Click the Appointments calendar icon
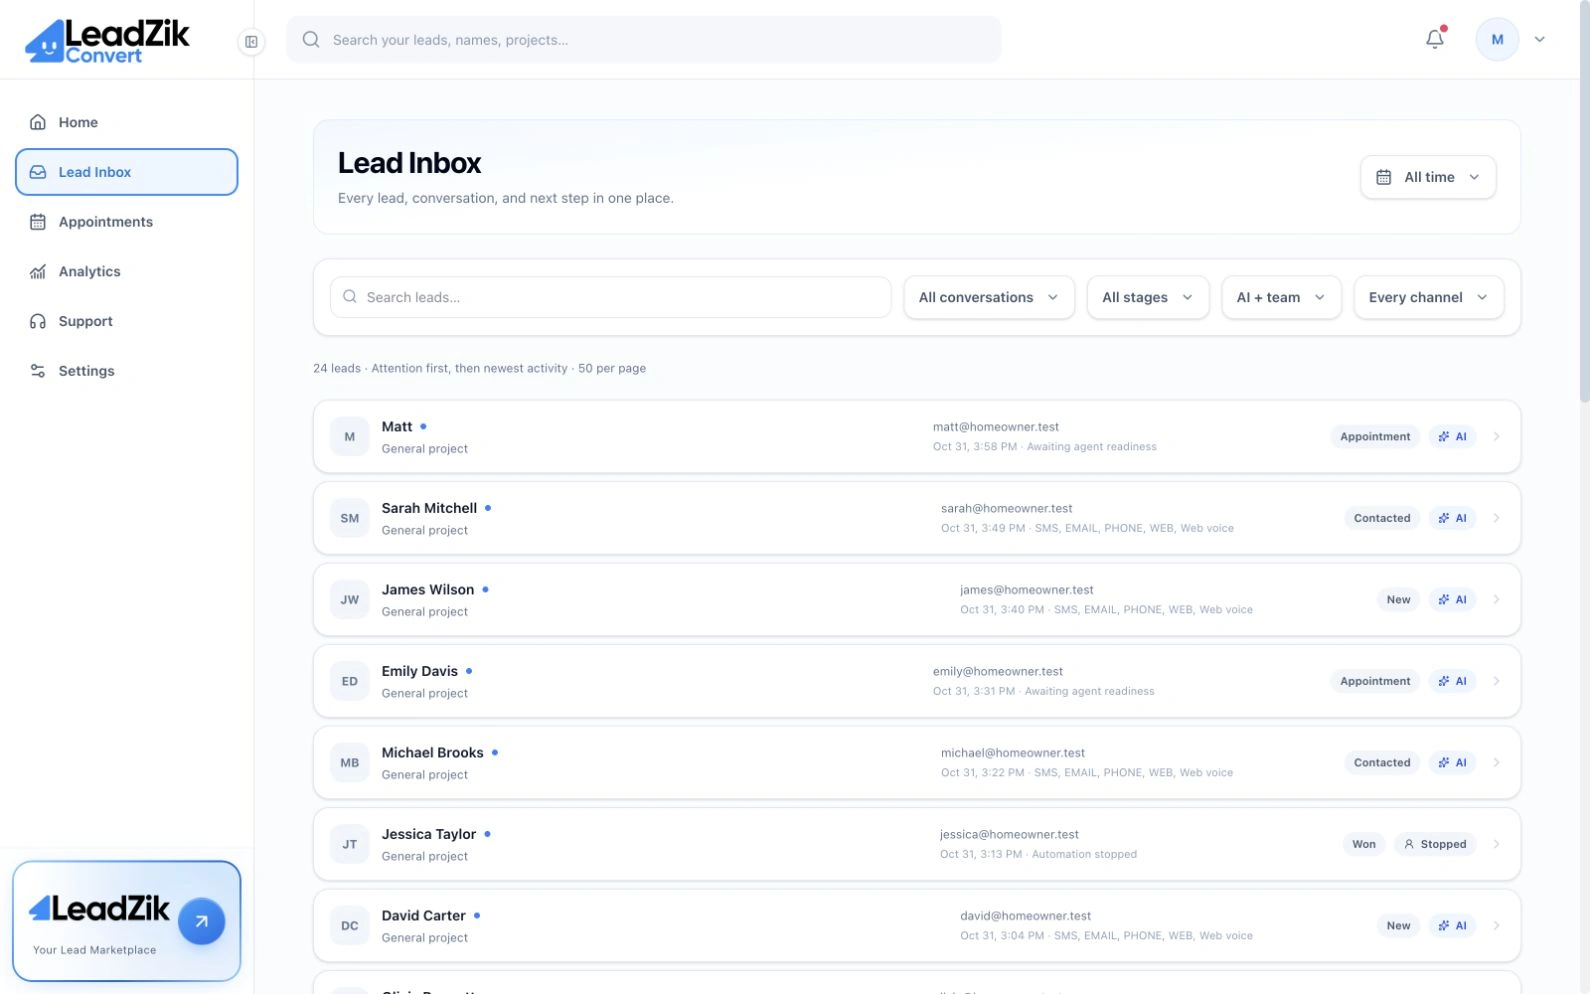 pyautogui.click(x=38, y=222)
